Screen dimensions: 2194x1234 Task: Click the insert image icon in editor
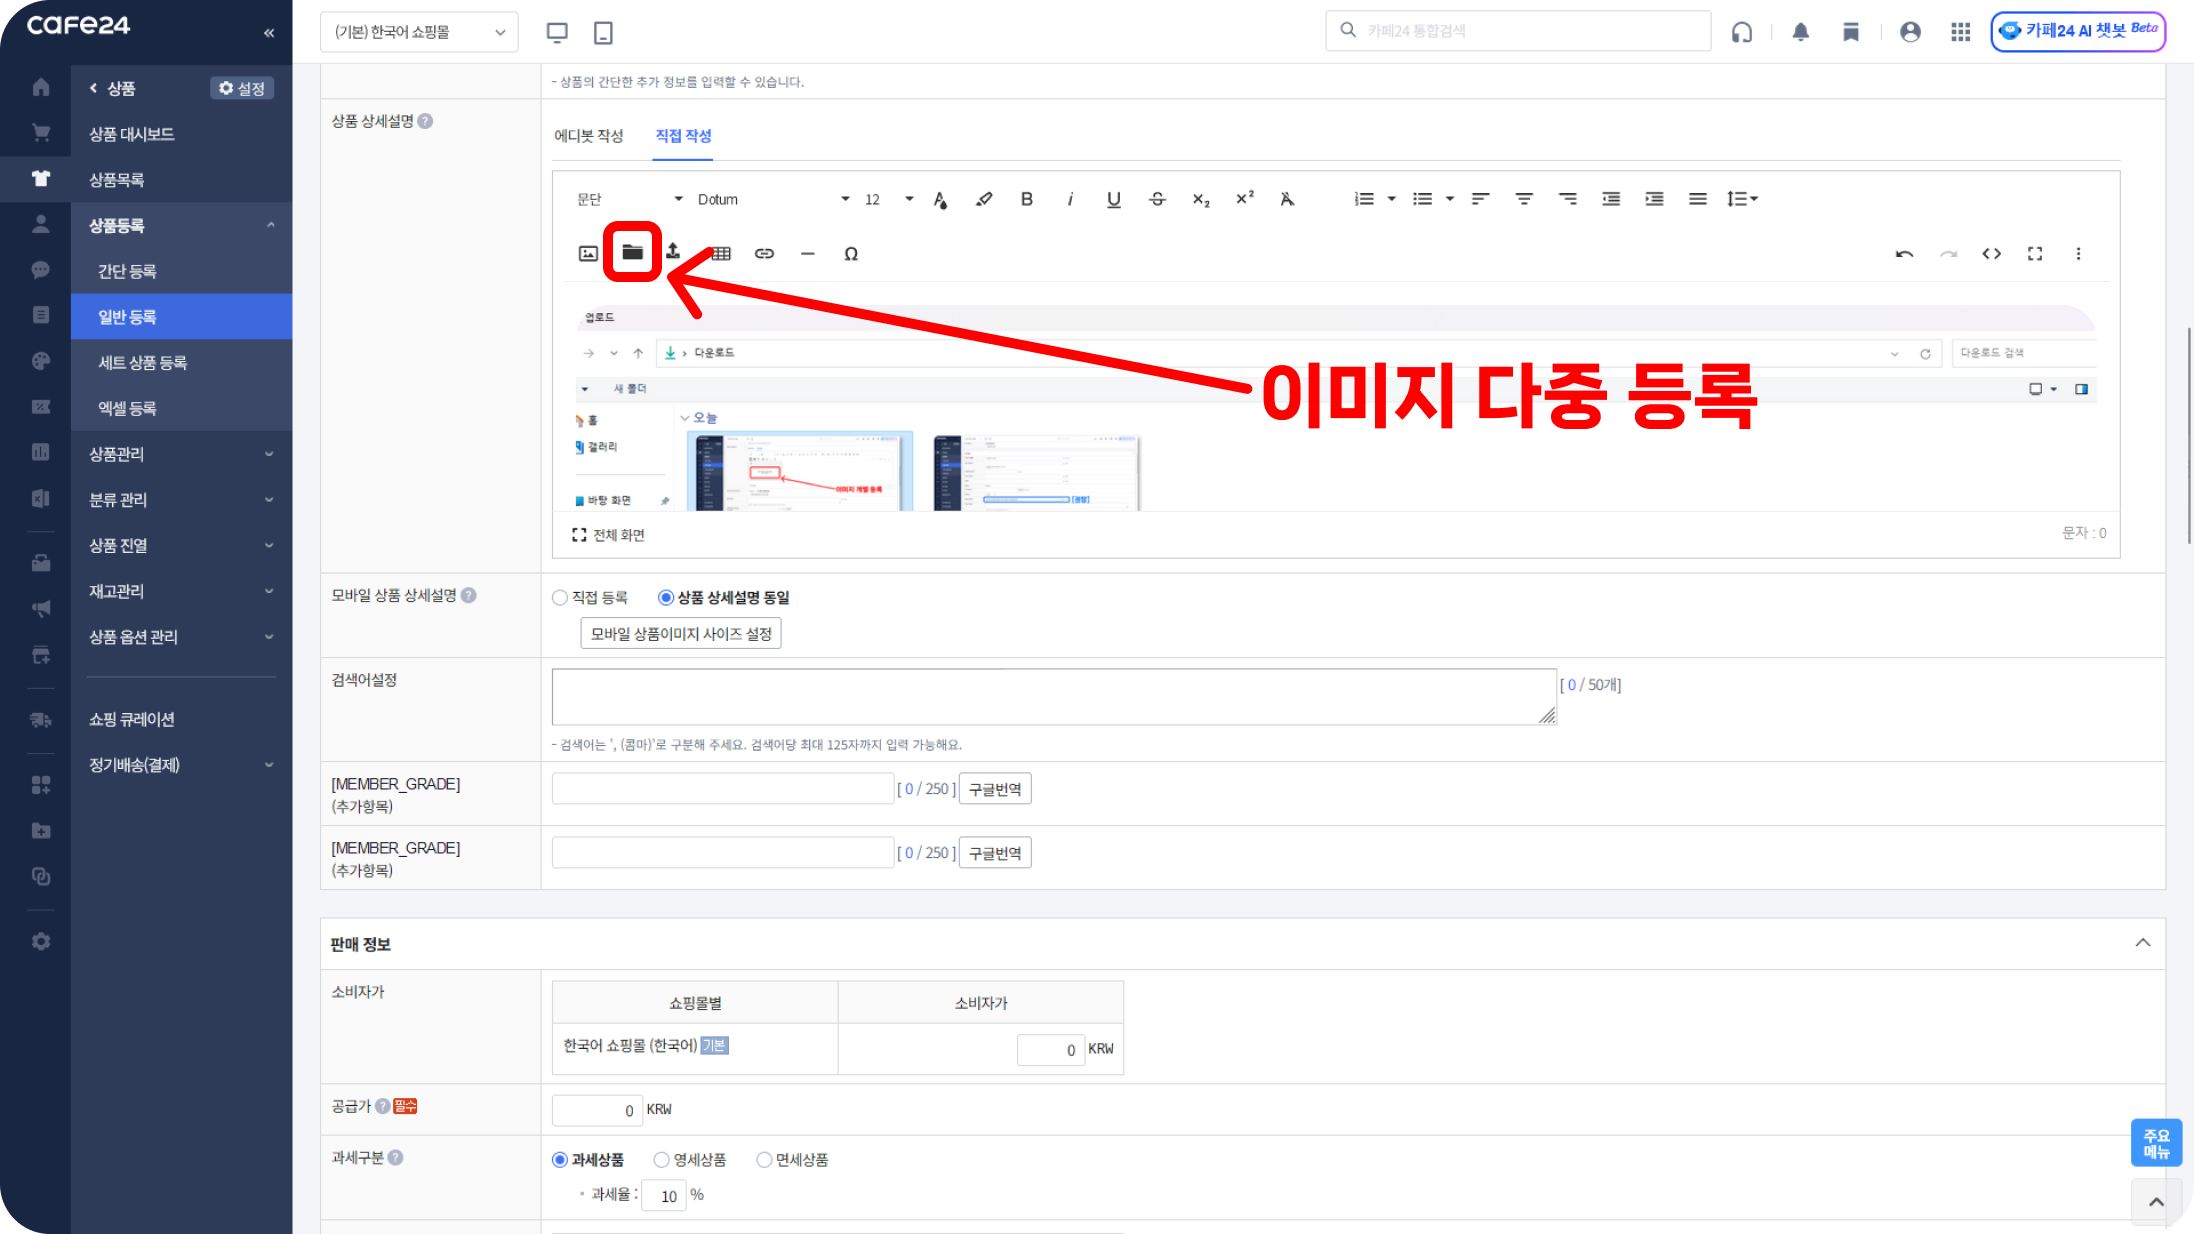(x=588, y=254)
